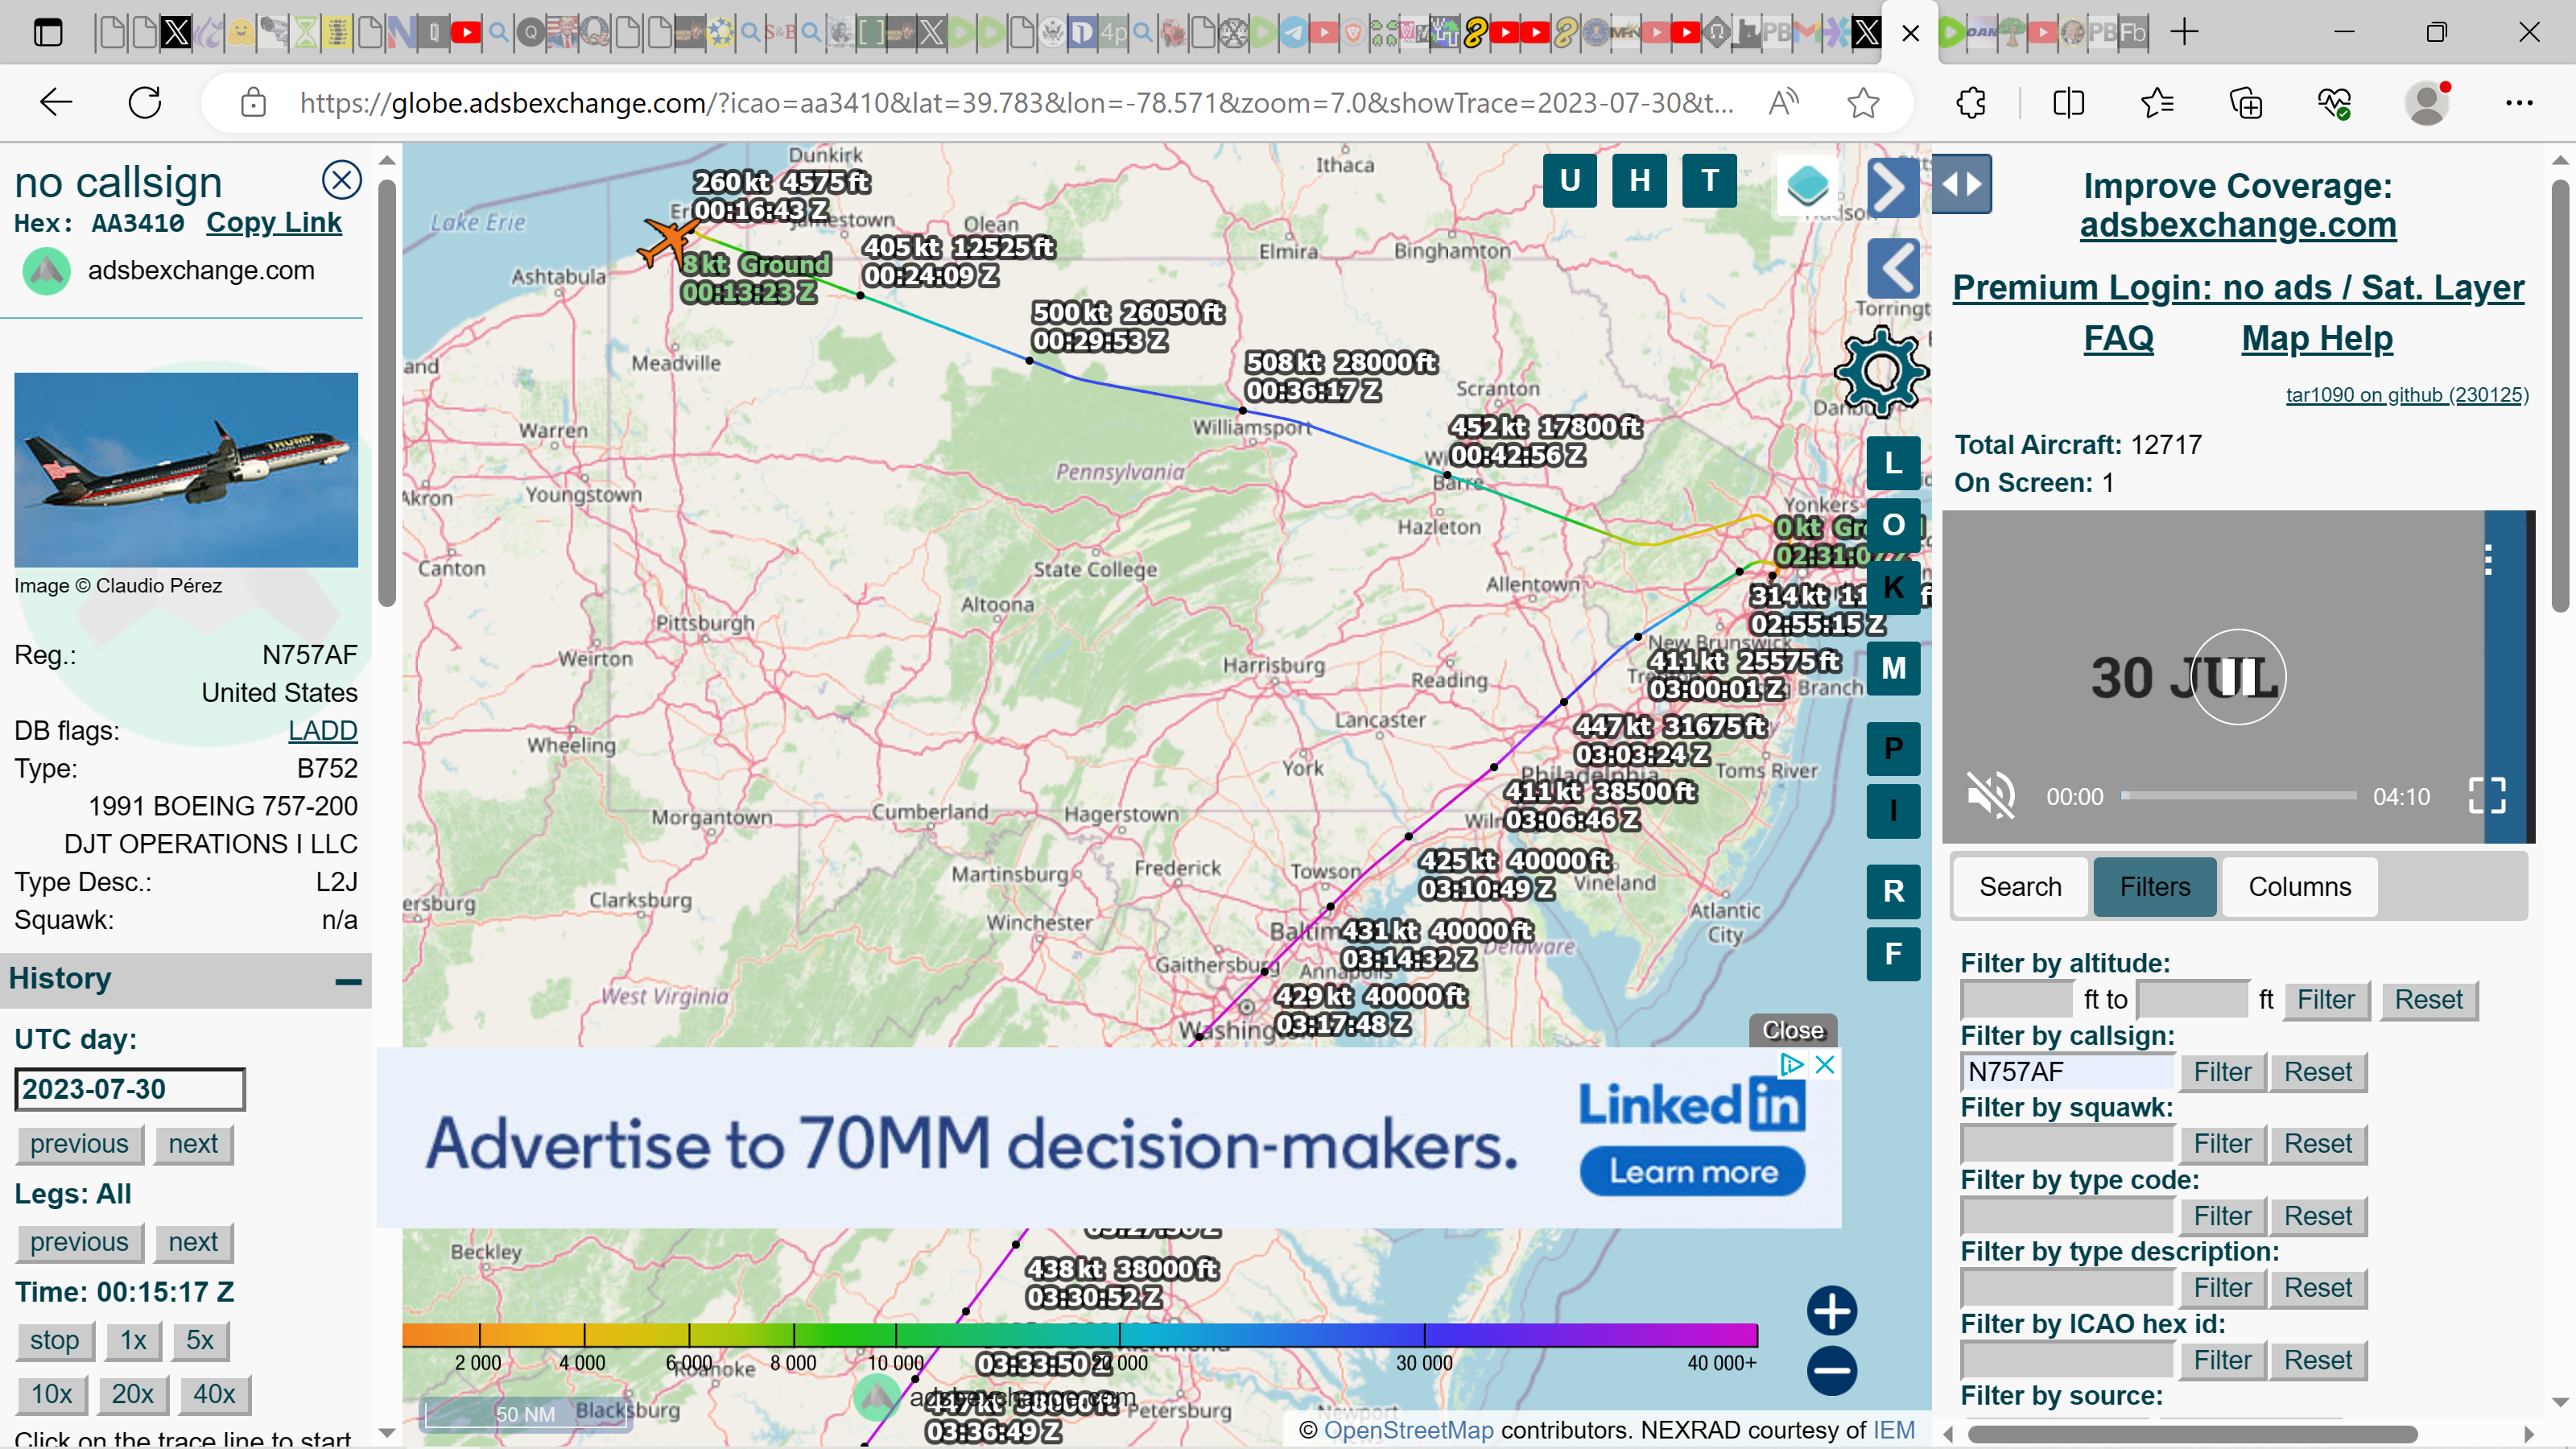This screenshot has height=1449, width=2576.
Task: Open the OpenStreetMap attribution link
Action: pos(1408,1430)
